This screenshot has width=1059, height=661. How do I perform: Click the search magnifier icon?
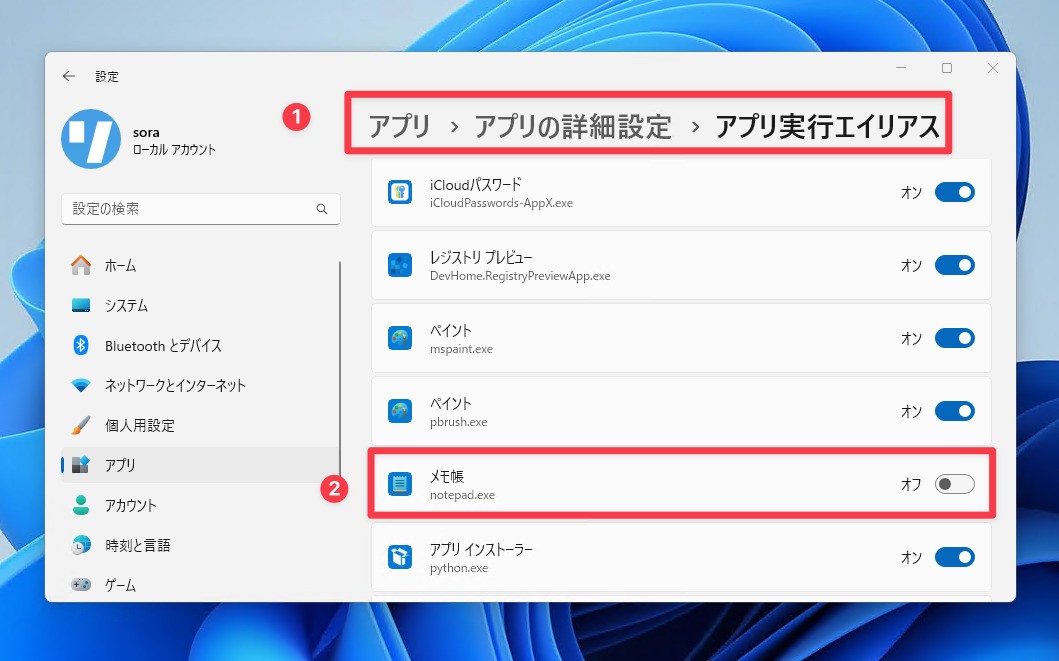[x=322, y=209]
